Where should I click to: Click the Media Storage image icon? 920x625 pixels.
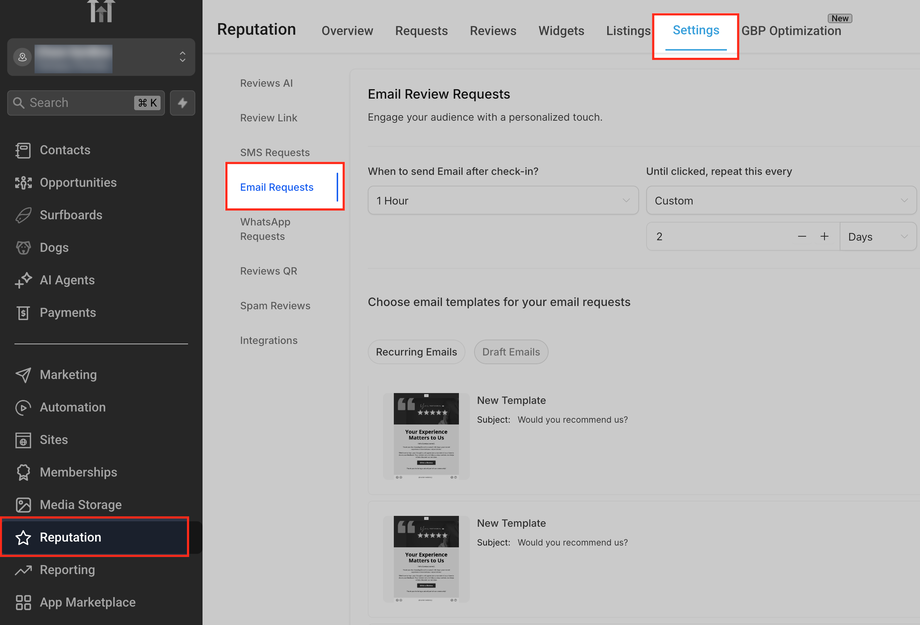tap(23, 505)
